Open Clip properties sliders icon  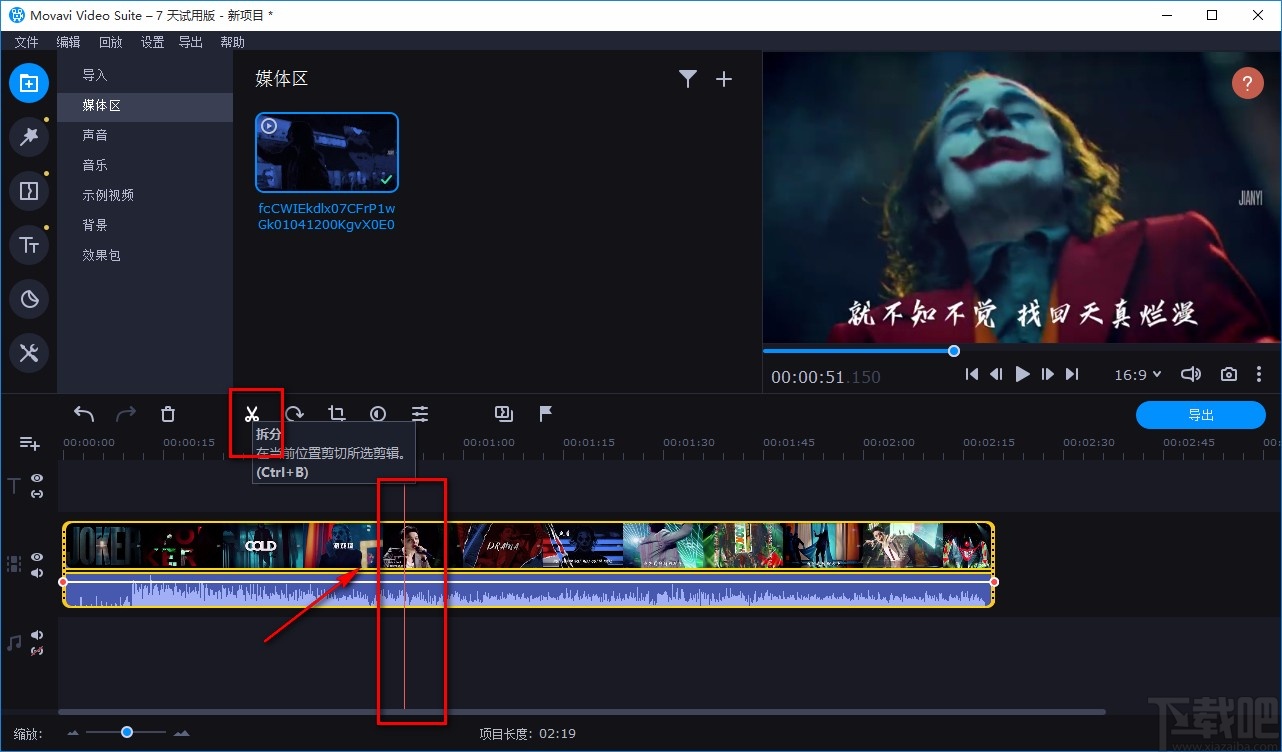pos(420,413)
